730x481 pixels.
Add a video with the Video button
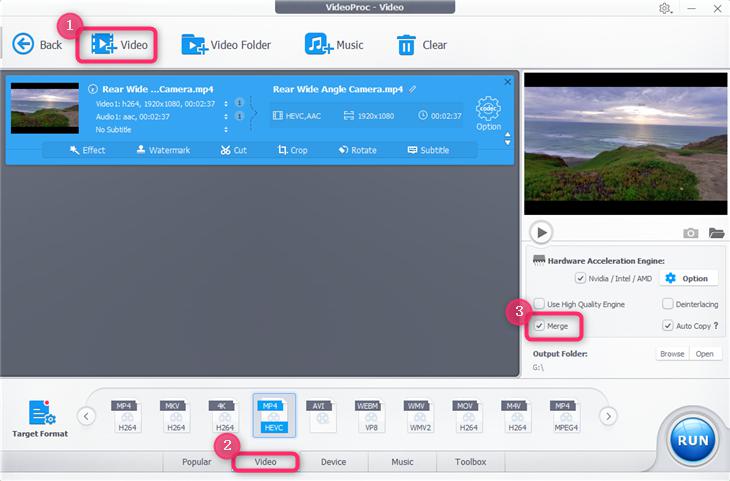coord(119,45)
